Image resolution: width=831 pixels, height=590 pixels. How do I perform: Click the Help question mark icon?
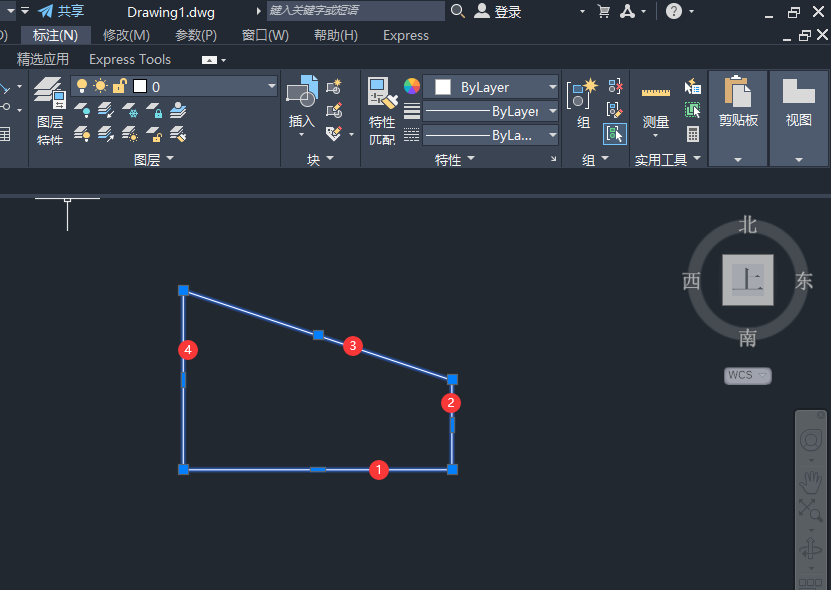674,11
